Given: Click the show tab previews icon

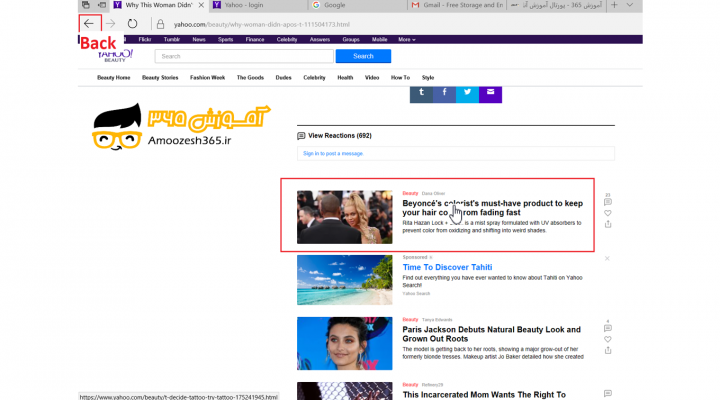Looking at the screenshot, I should pyautogui.click(x=102, y=5).
